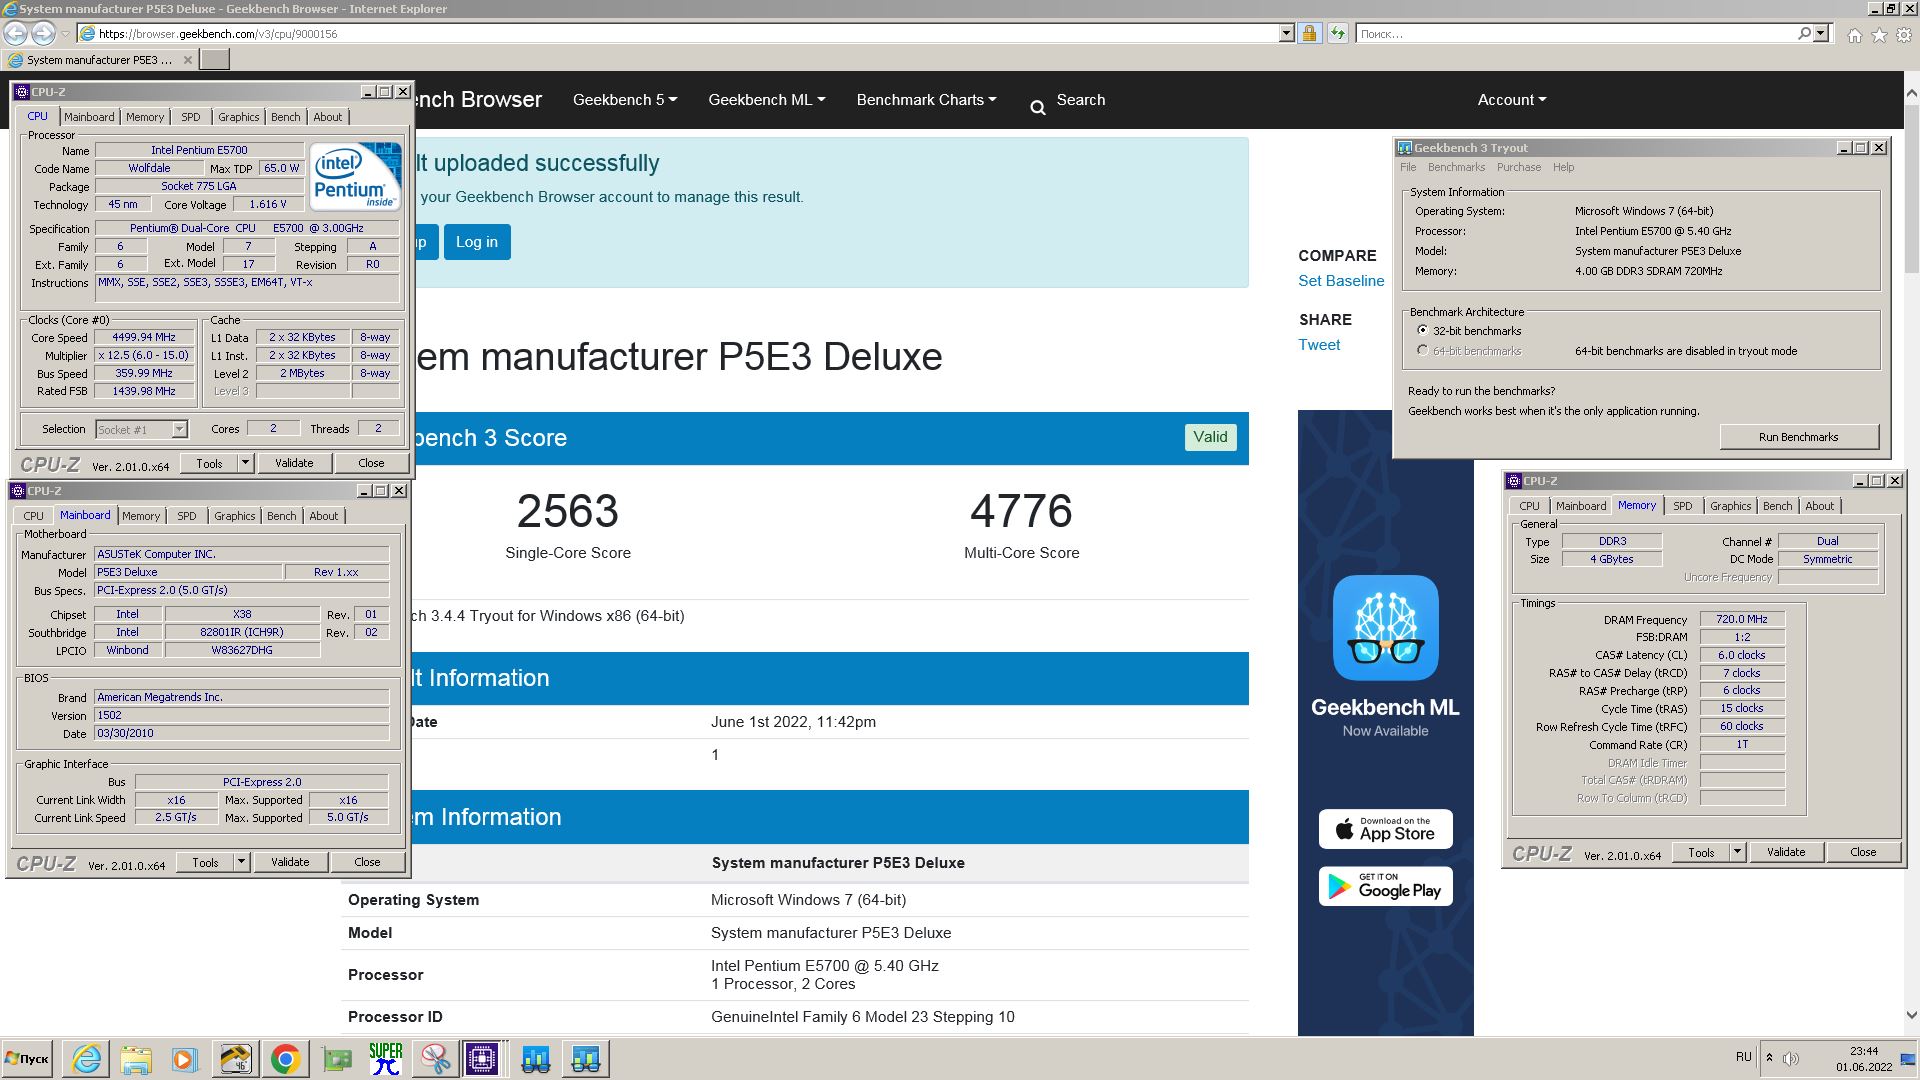
Task: Click the Run Benchmarks button
Action: (1798, 437)
